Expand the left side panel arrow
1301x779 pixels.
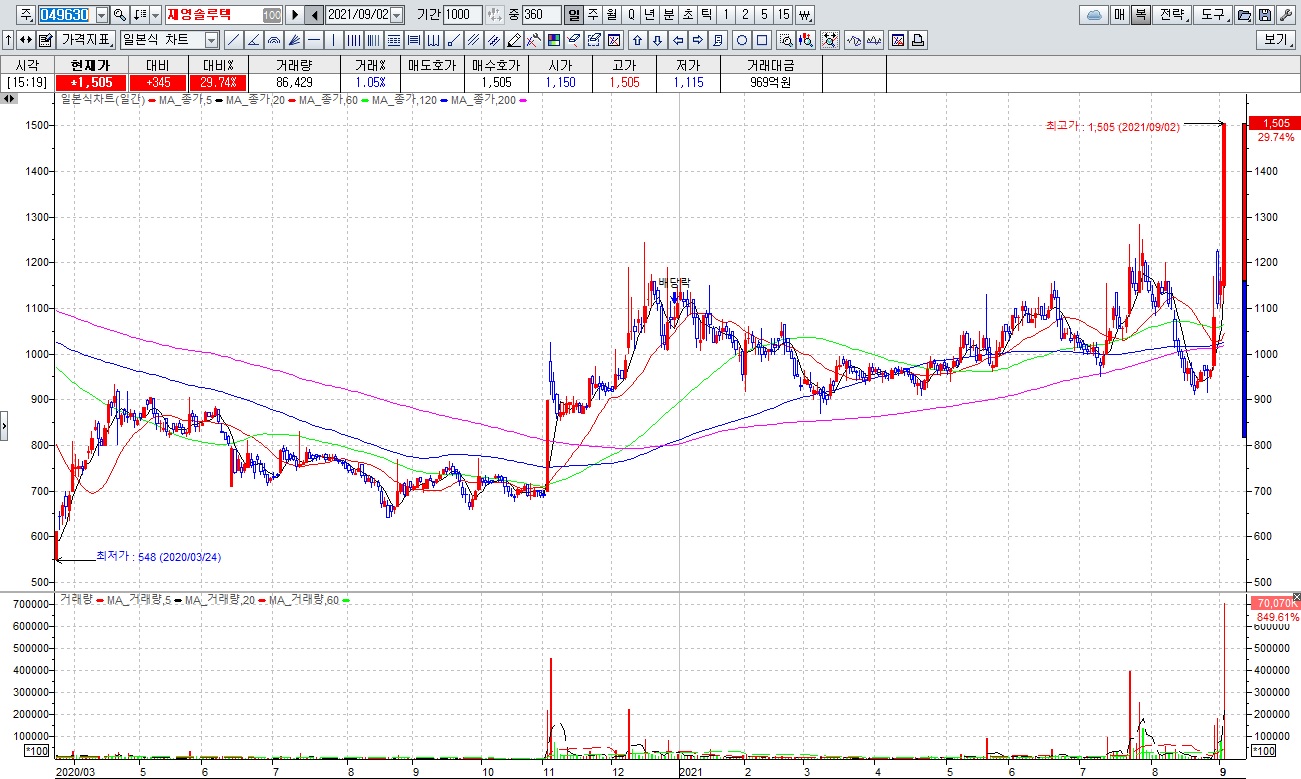click(4, 426)
